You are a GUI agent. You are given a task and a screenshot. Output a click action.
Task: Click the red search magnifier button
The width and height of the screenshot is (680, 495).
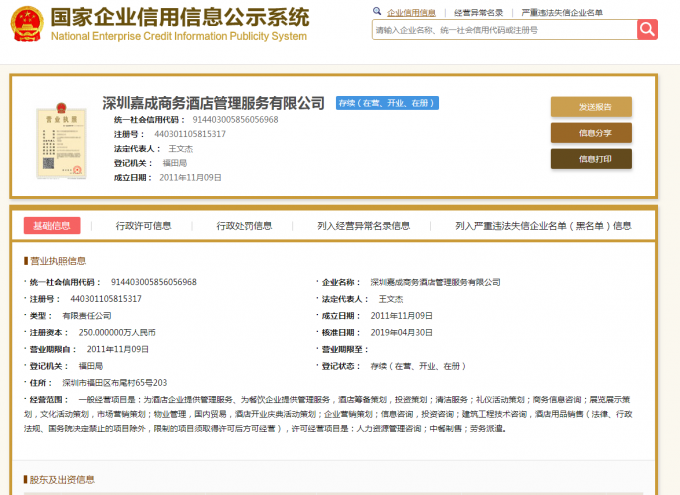click(x=647, y=30)
